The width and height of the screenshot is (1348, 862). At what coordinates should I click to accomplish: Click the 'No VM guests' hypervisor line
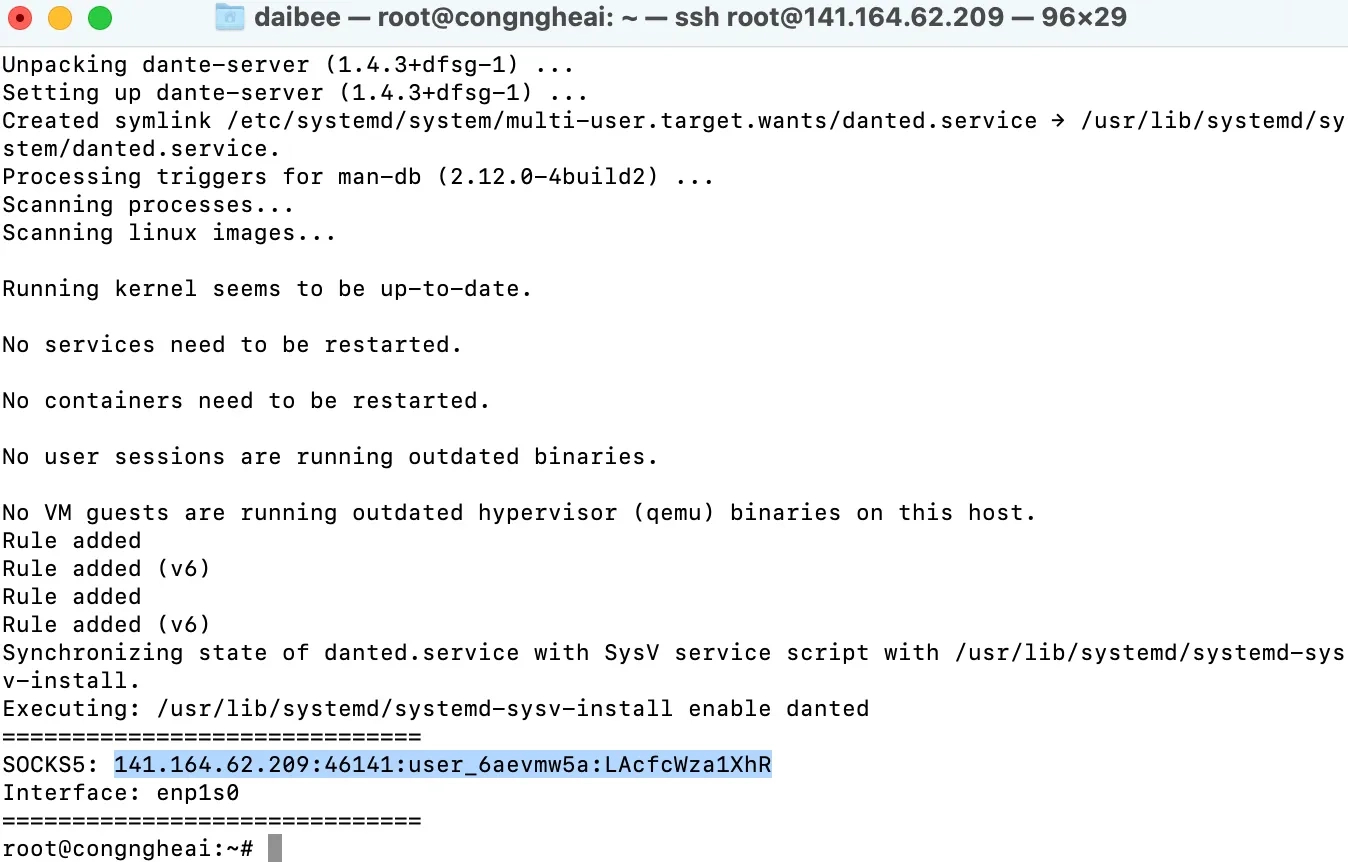point(518,513)
